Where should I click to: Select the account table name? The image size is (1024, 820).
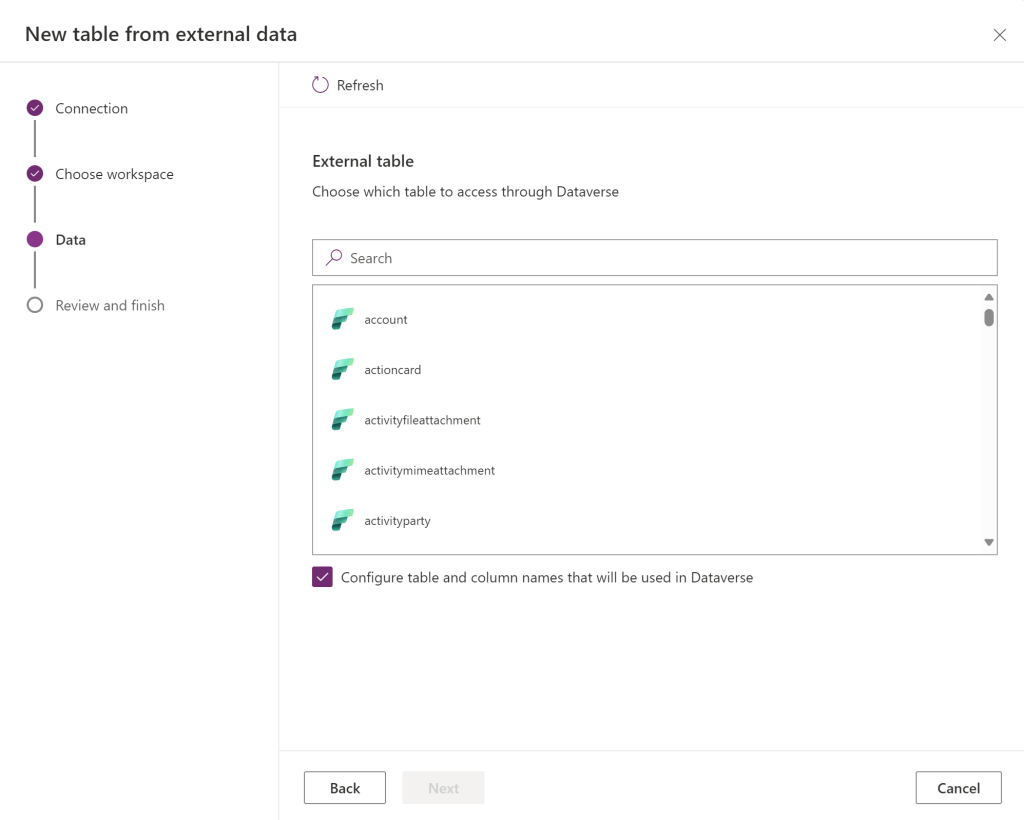click(x=386, y=320)
